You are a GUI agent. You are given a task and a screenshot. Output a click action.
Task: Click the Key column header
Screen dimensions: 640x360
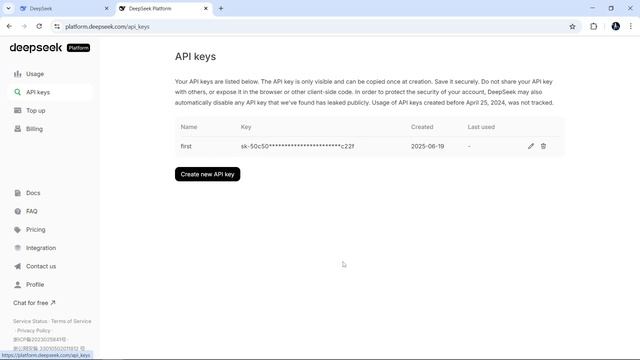(246, 127)
